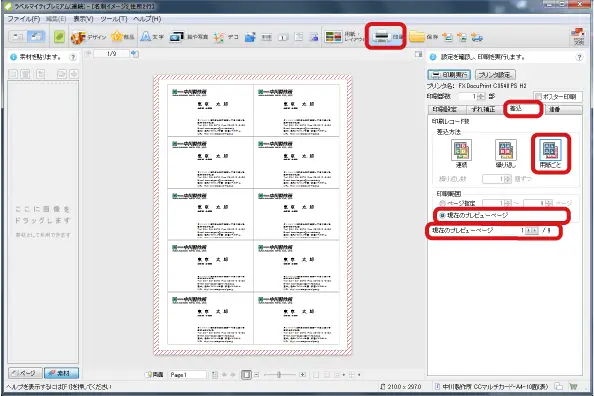Click the help icon beside 素材を貼ります
This screenshot has width=594, height=396.
coord(73,57)
